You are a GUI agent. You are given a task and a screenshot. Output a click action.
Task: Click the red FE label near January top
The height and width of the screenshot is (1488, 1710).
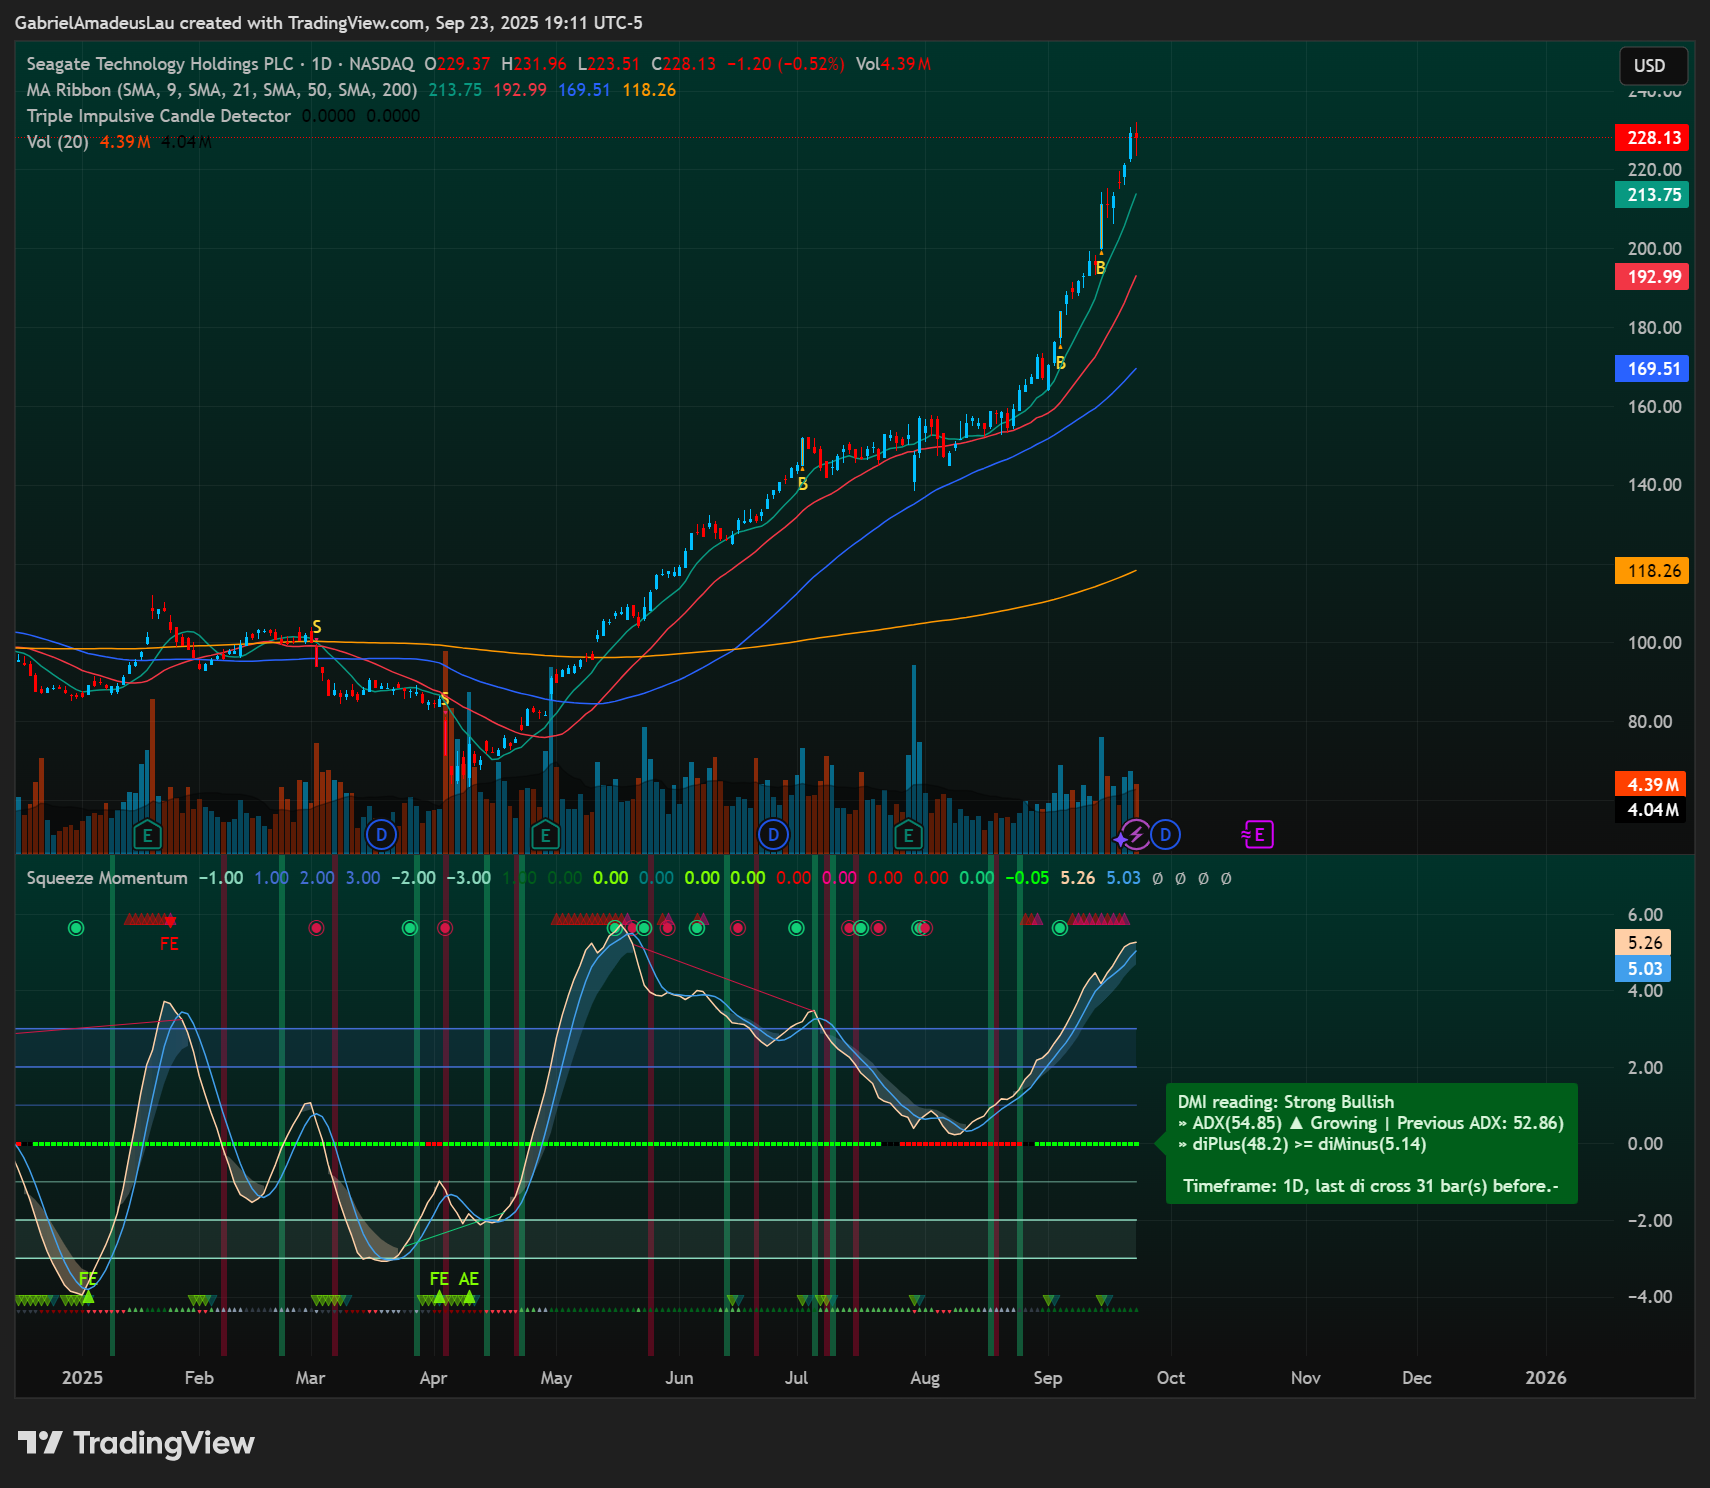[x=169, y=944]
